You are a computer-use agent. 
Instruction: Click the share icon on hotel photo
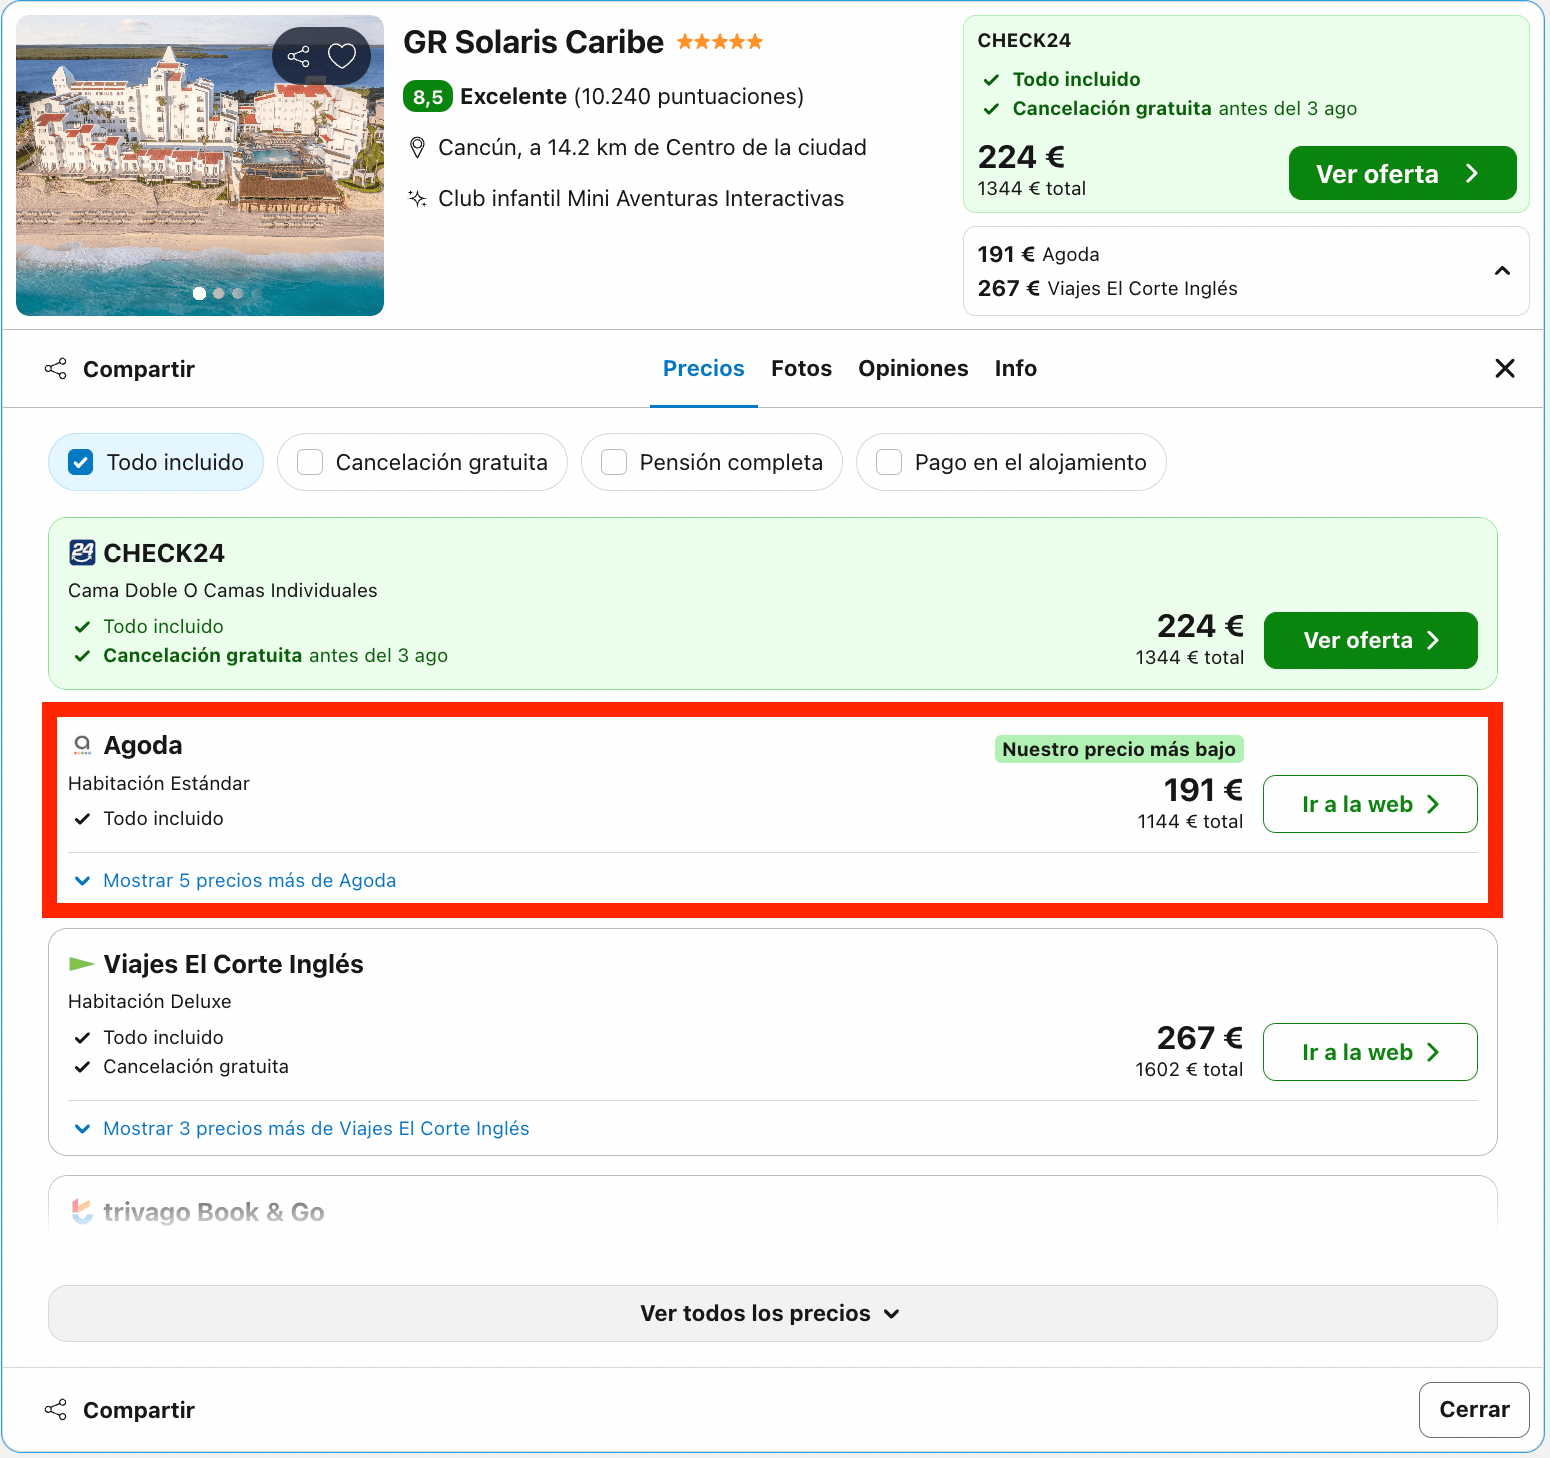click(299, 56)
